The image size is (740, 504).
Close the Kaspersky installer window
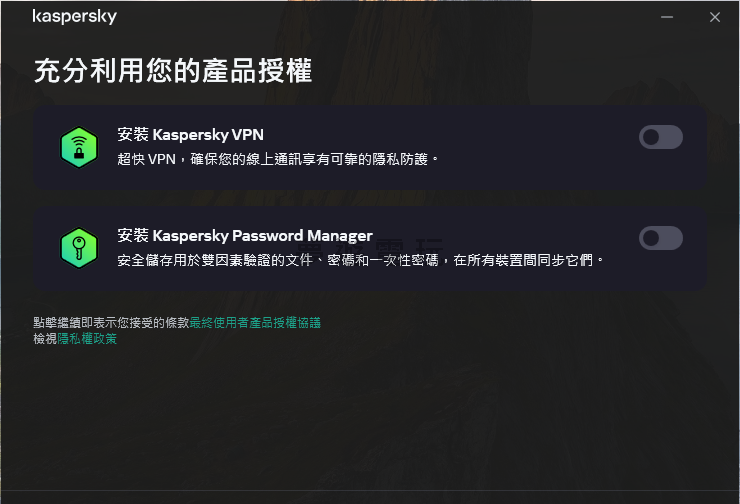click(715, 17)
